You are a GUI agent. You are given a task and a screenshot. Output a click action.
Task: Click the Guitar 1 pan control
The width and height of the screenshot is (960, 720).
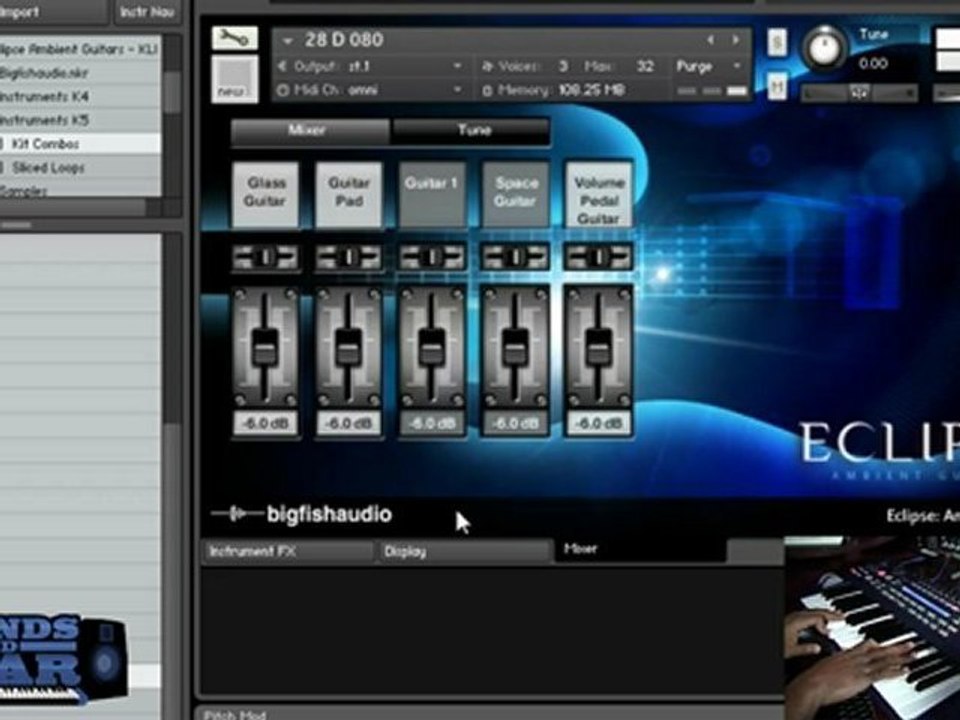point(432,257)
